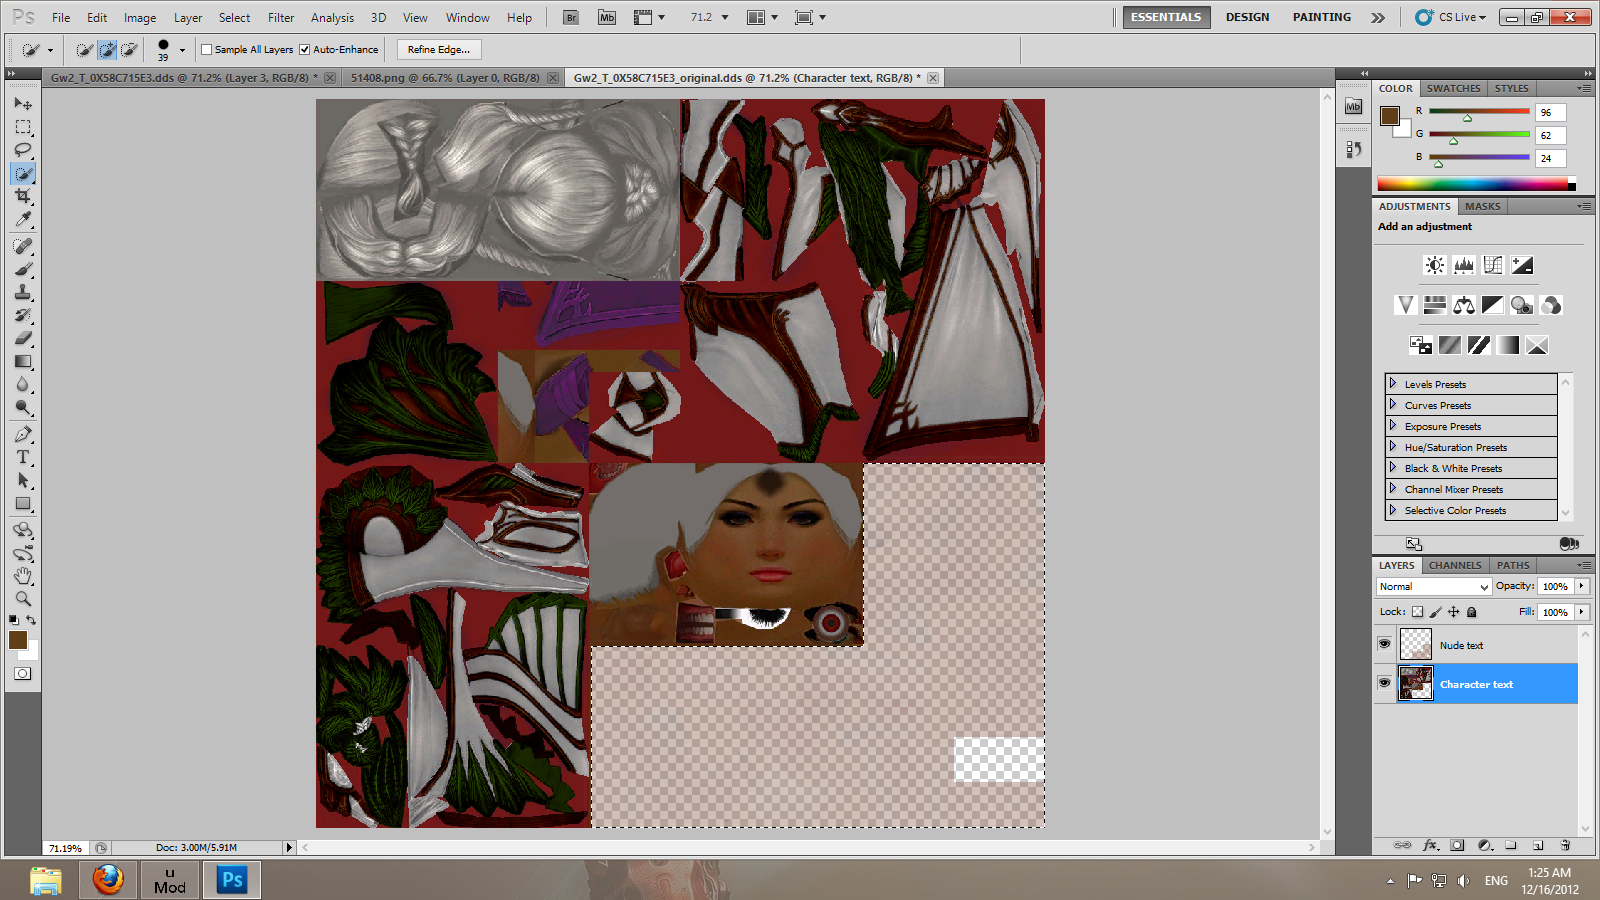Screen dimensions: 1600x900
Task: Select the Hand tool
Action: (23, 576)
